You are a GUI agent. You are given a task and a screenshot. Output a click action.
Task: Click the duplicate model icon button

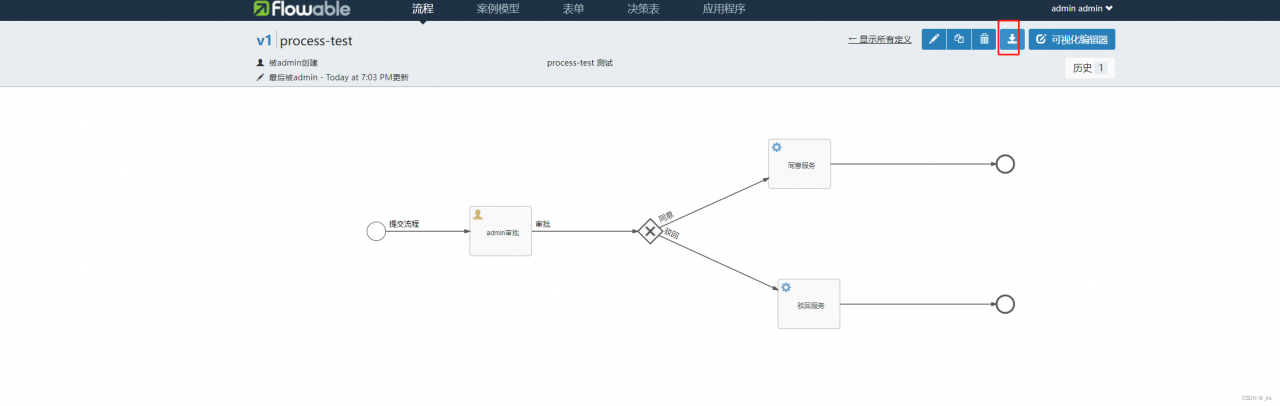[959, 39]
